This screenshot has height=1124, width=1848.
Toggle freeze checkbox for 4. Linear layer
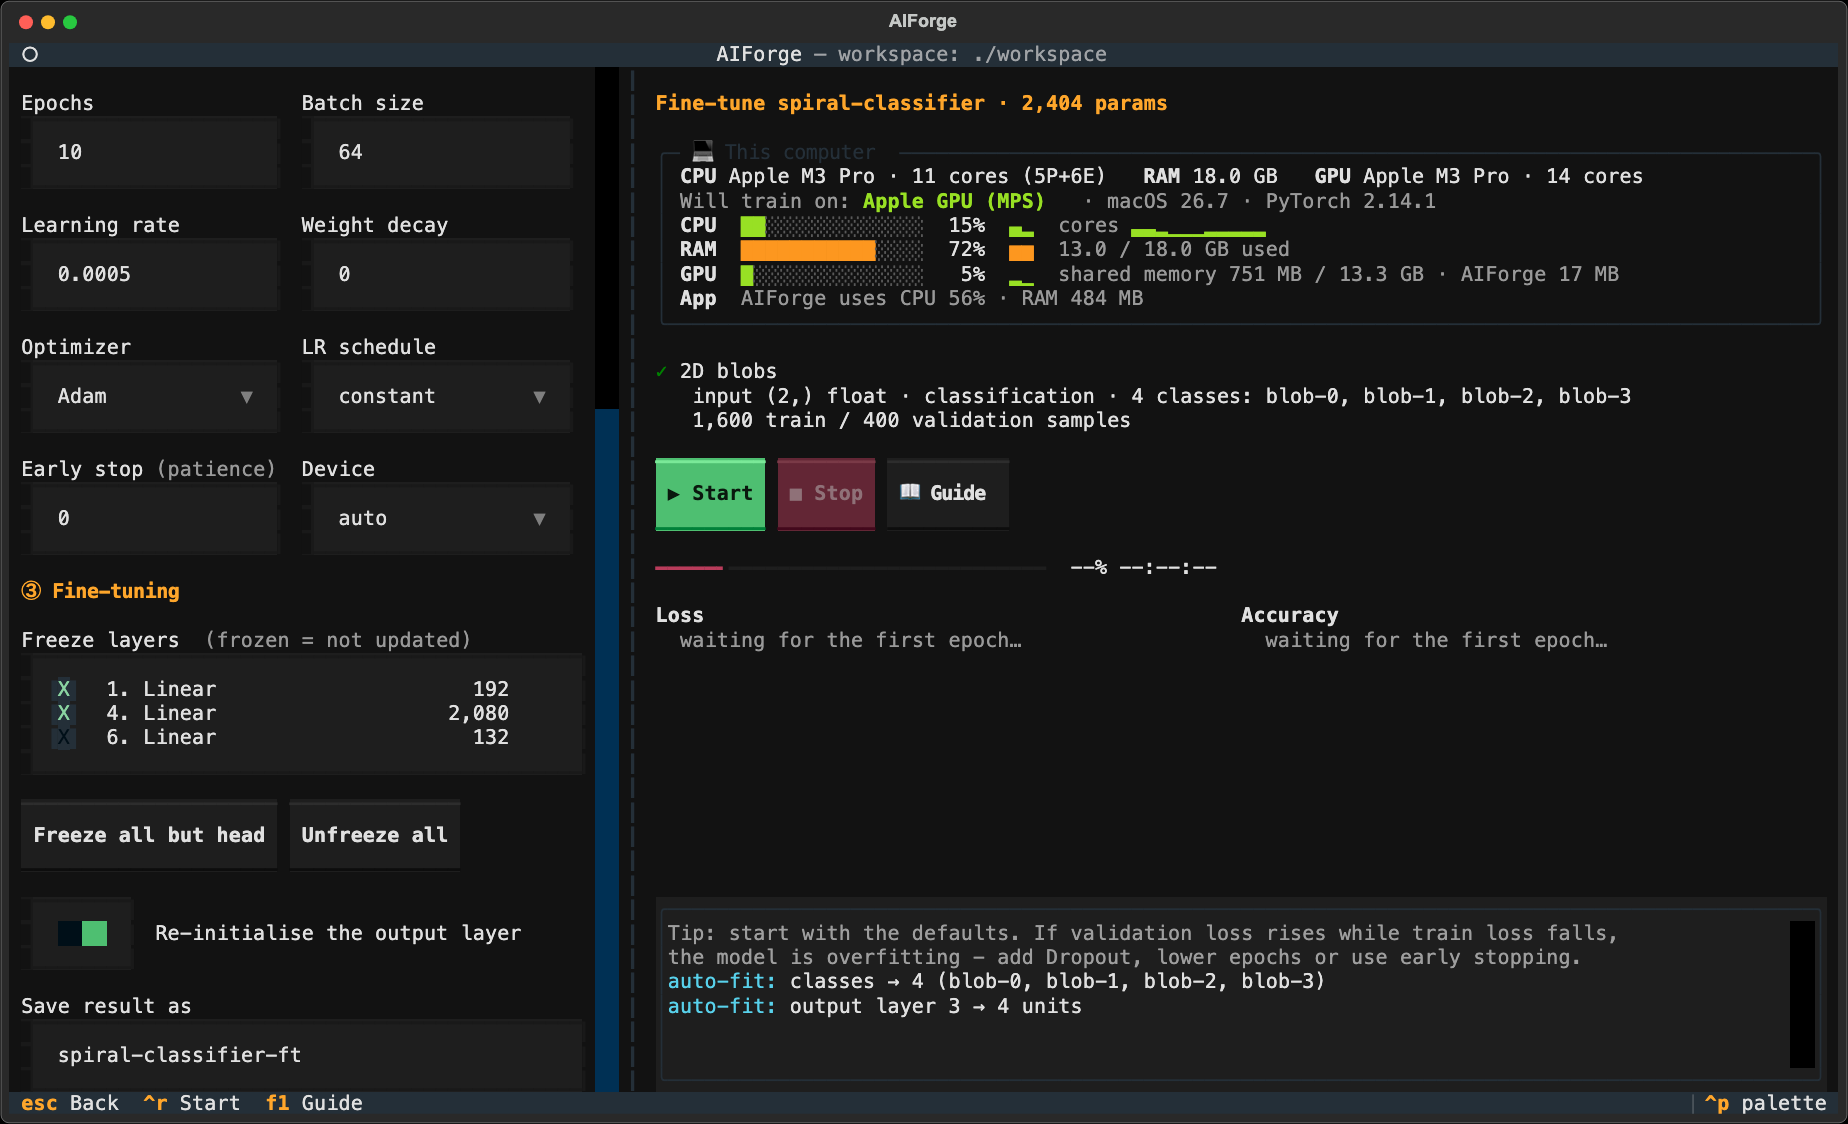64,713
